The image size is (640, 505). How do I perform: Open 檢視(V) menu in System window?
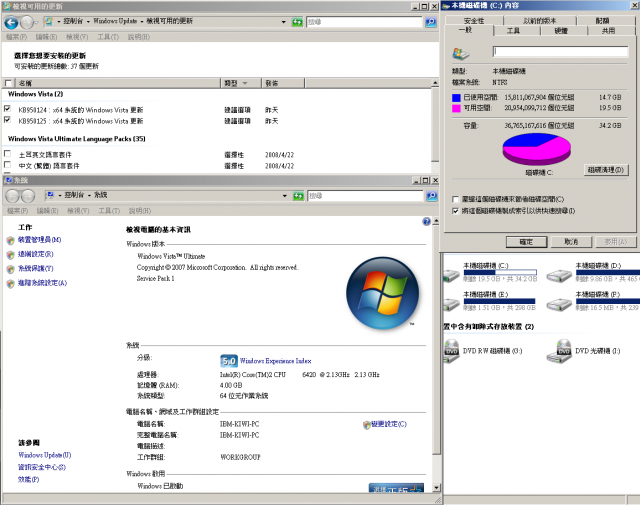pos(78,211)
